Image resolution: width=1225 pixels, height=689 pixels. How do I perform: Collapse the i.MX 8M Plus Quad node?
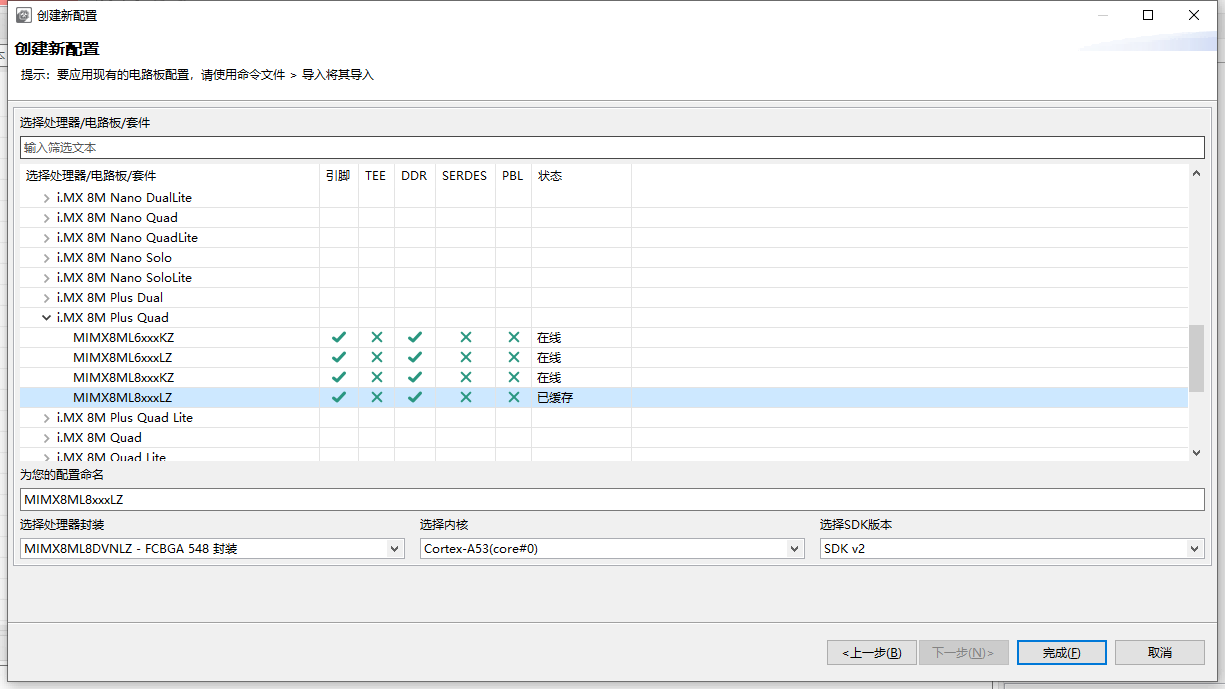coord(46,318)
